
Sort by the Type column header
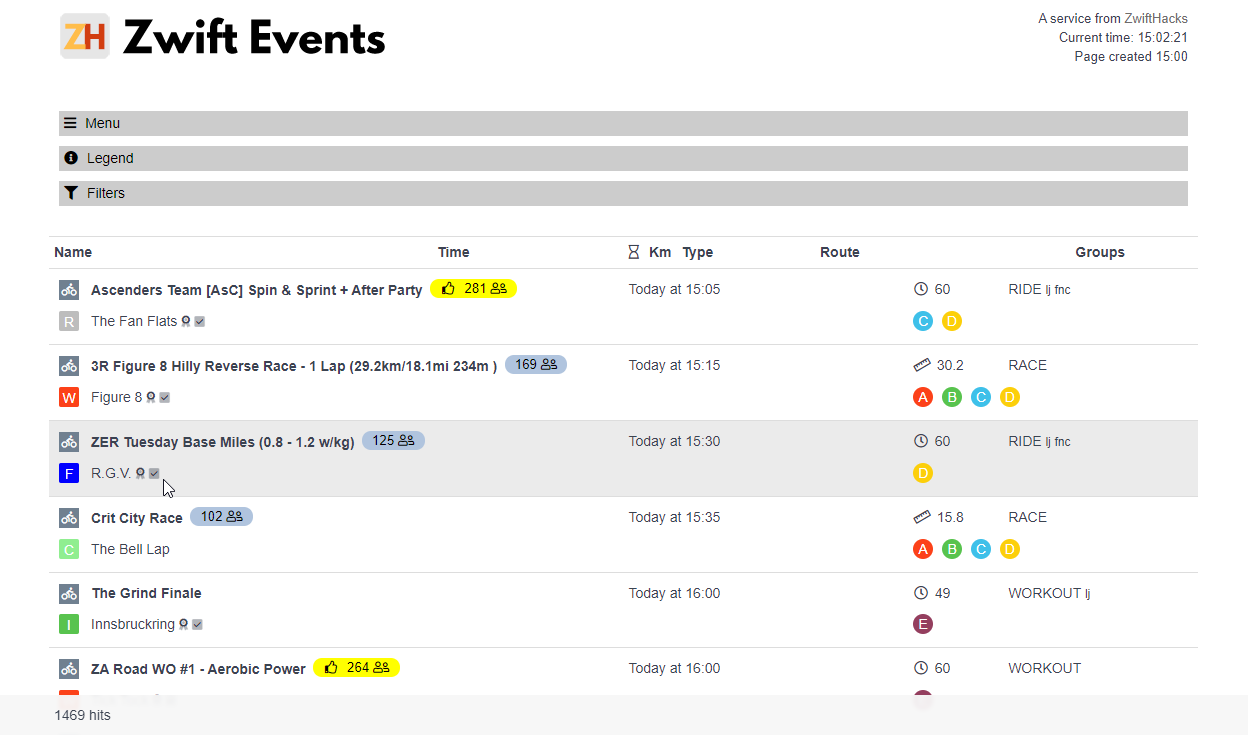(698, 252)
